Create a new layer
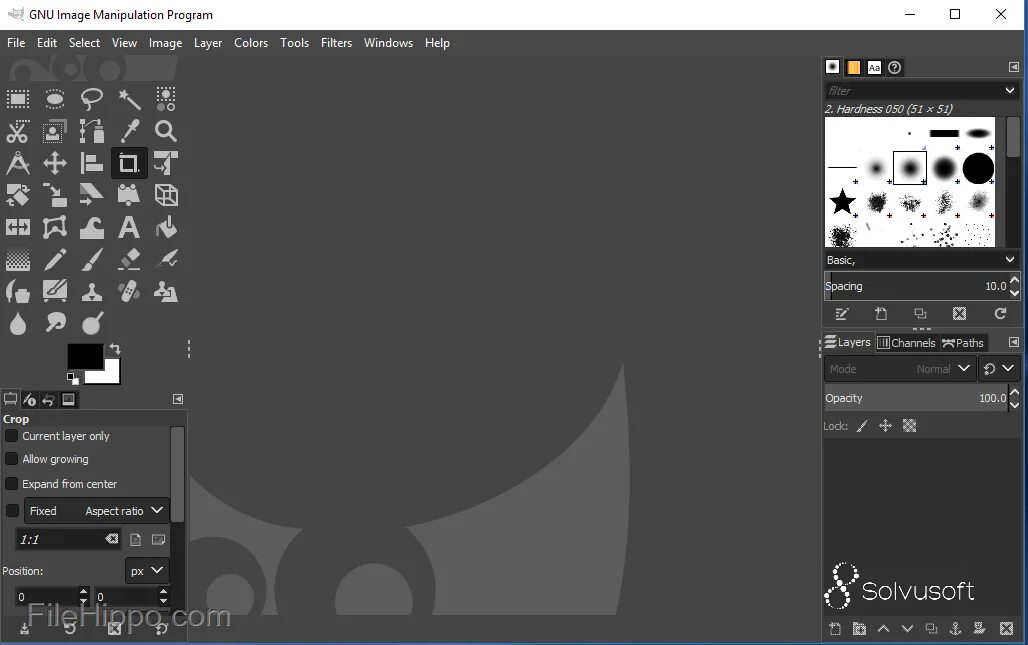 pos(835,629)
